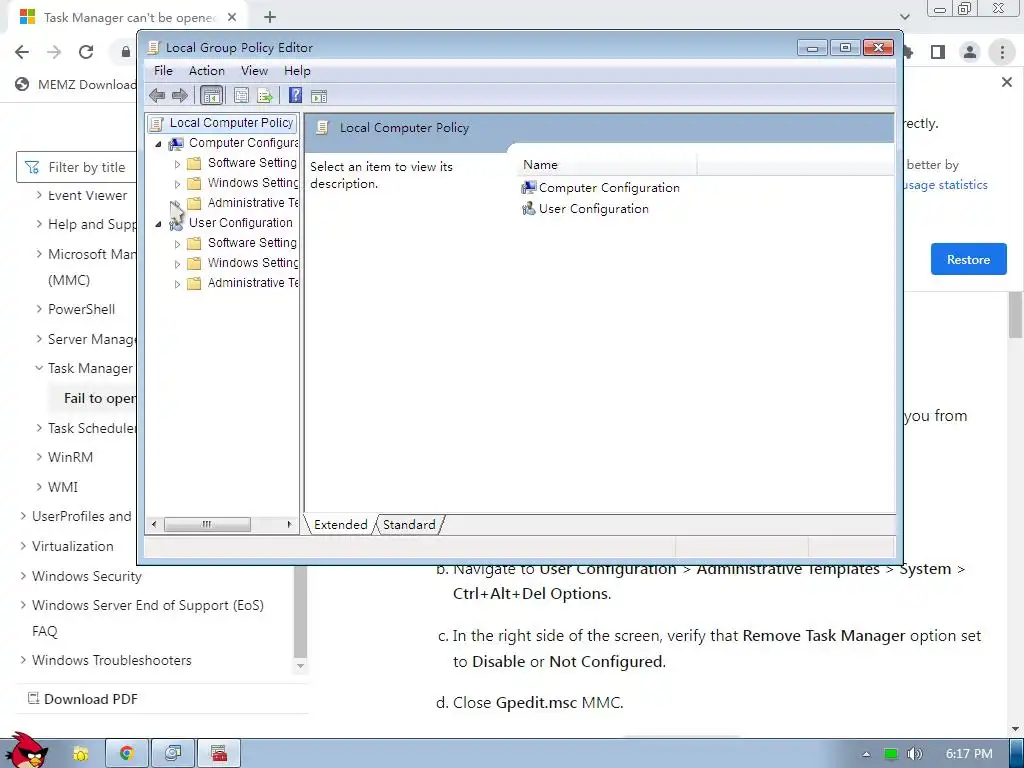This screenshot has height=768, width=1024.
Task: Open Chrome from the taskbar
Action: coord(127,753)
